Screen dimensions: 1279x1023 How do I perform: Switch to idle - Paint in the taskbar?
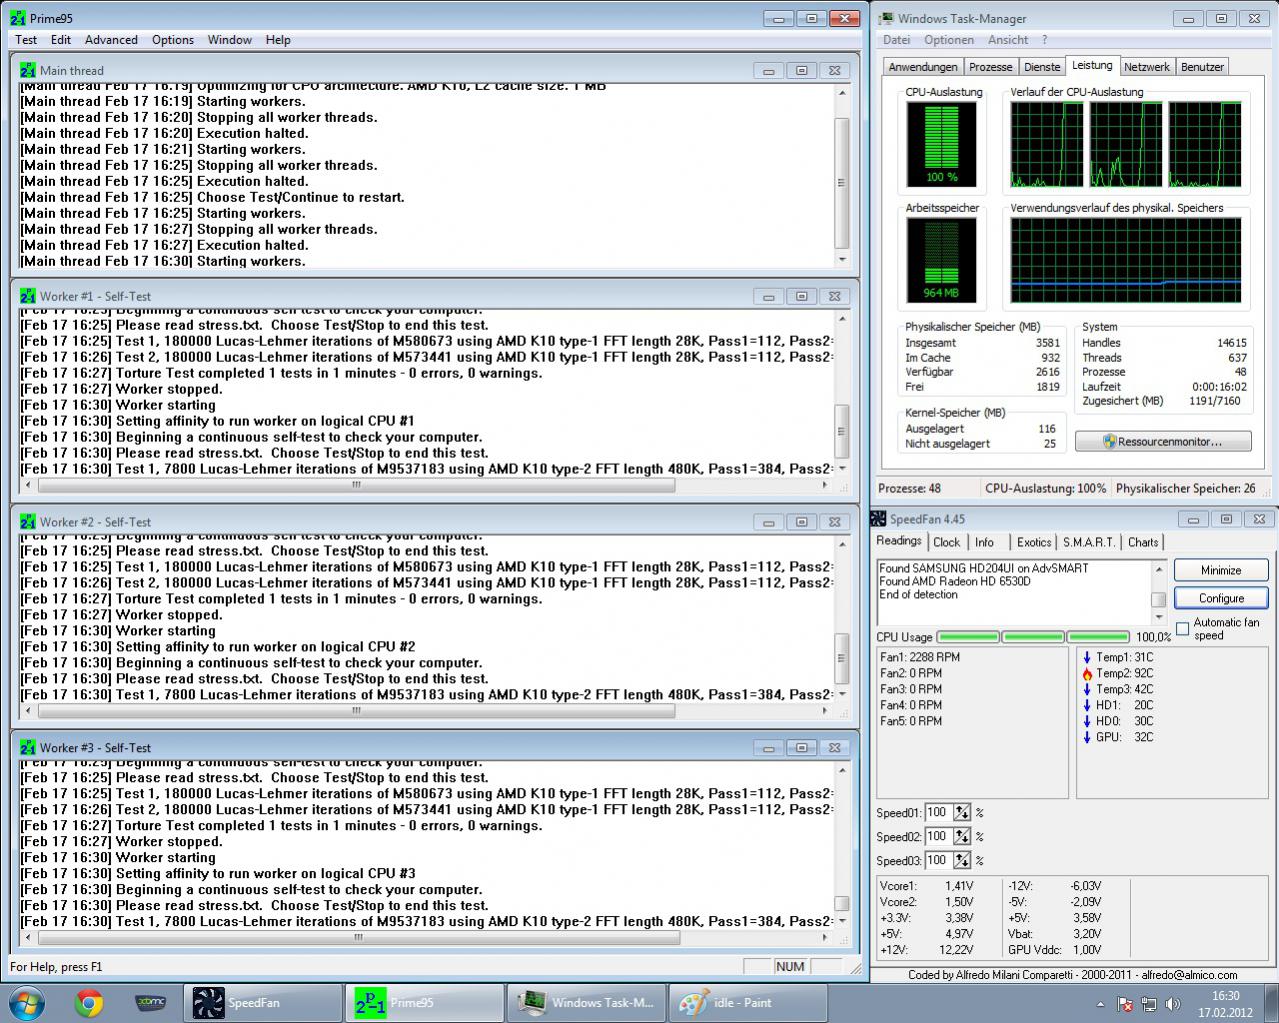coord(746,1003)
